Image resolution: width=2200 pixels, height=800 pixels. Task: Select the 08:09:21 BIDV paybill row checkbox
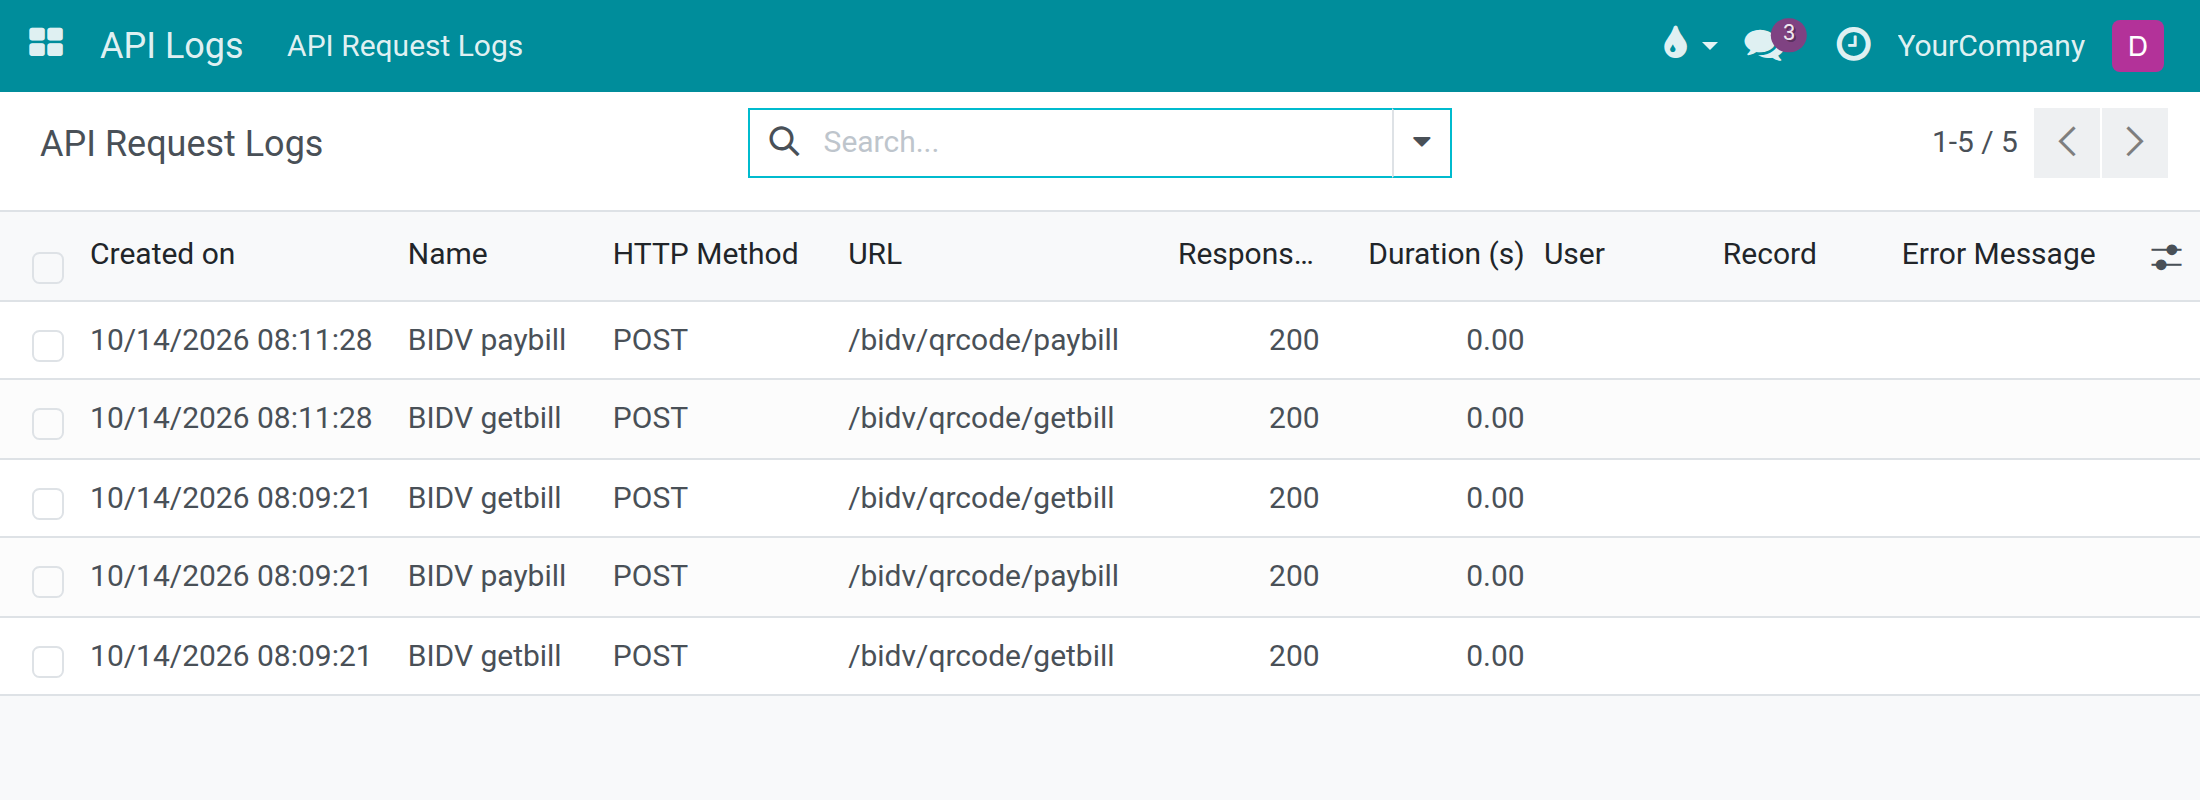point(48,581)
